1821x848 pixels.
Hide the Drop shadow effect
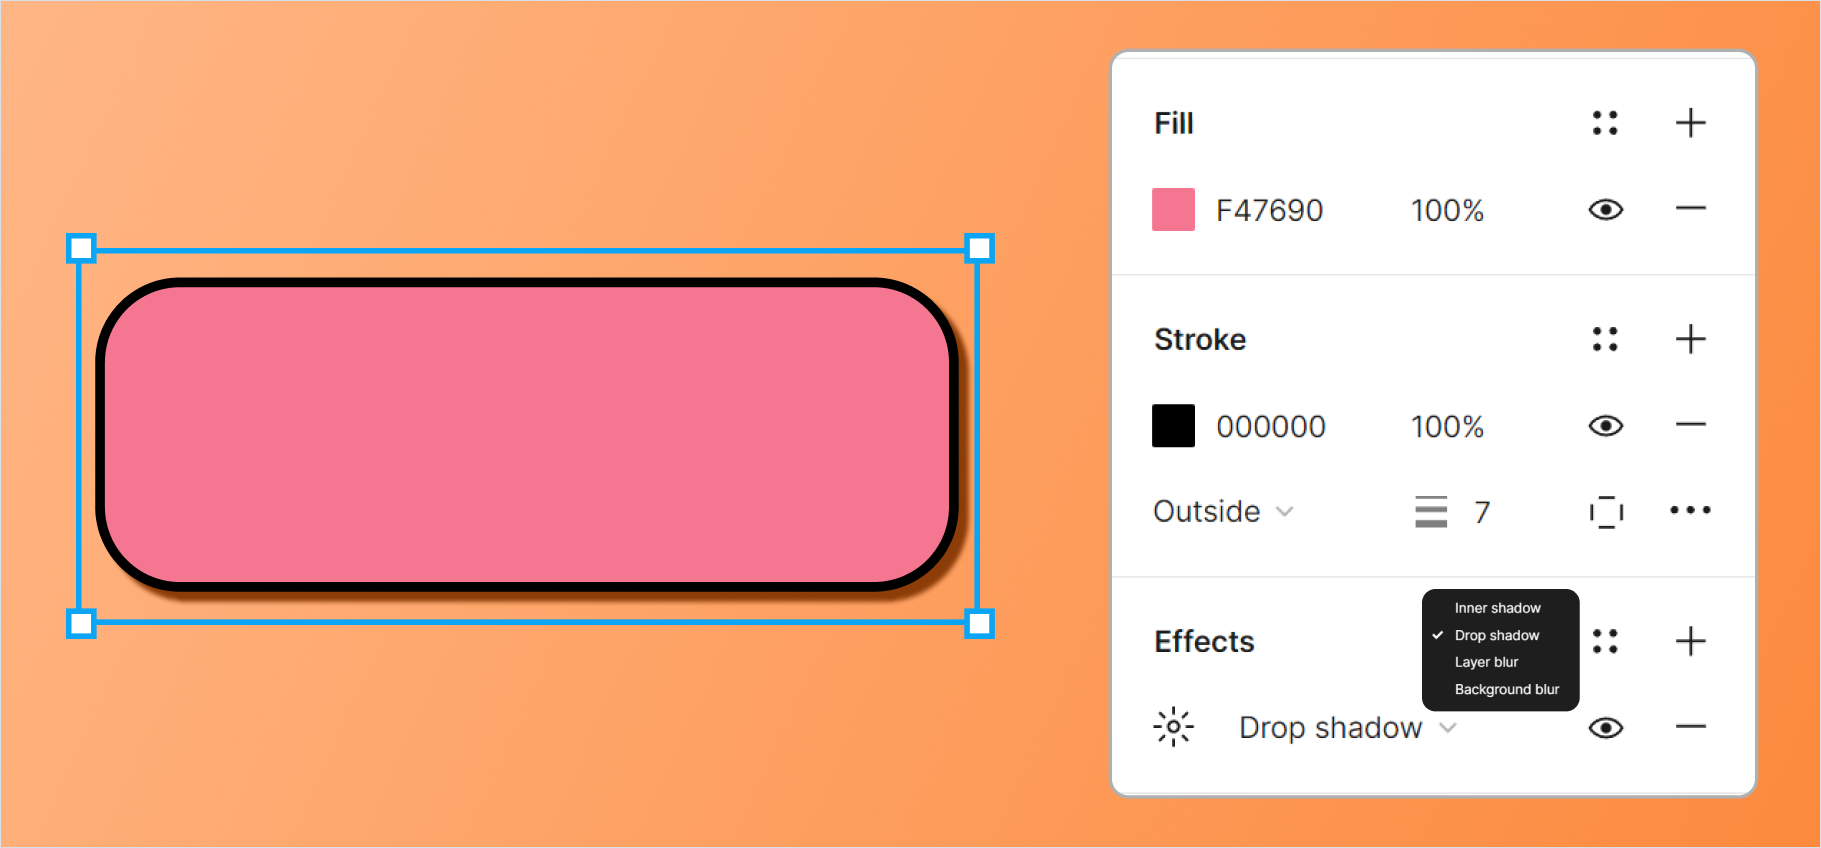pos(1605,727)
